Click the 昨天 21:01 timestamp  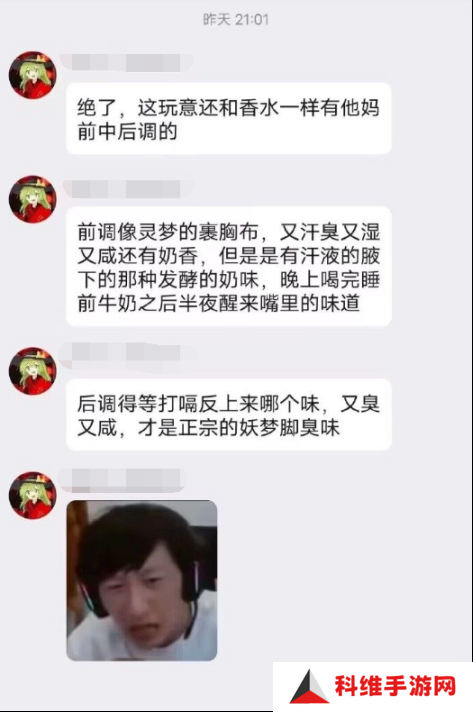click(236, 20)
